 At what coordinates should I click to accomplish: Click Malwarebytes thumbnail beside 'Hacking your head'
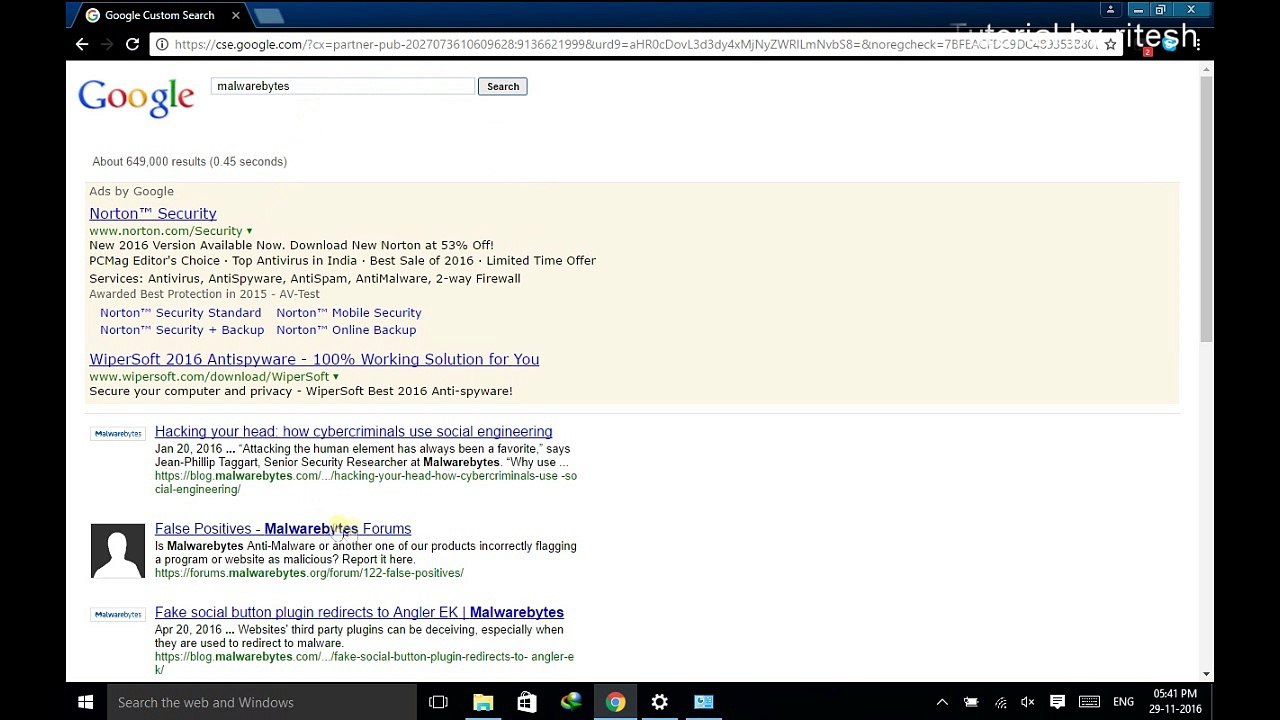(x=118, y=434)
